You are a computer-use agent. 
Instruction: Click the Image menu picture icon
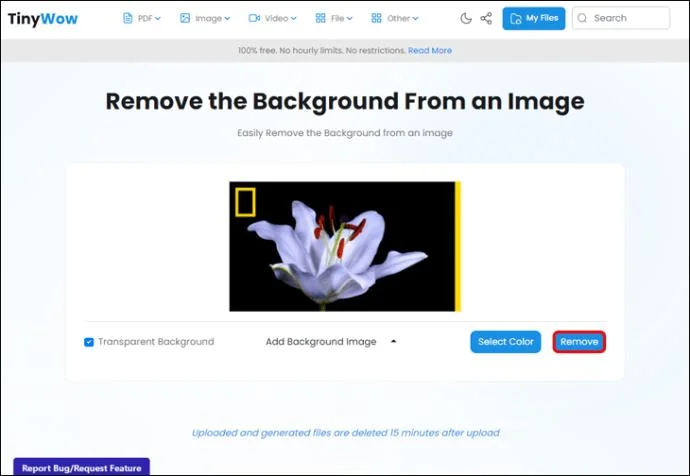(185, 18)
